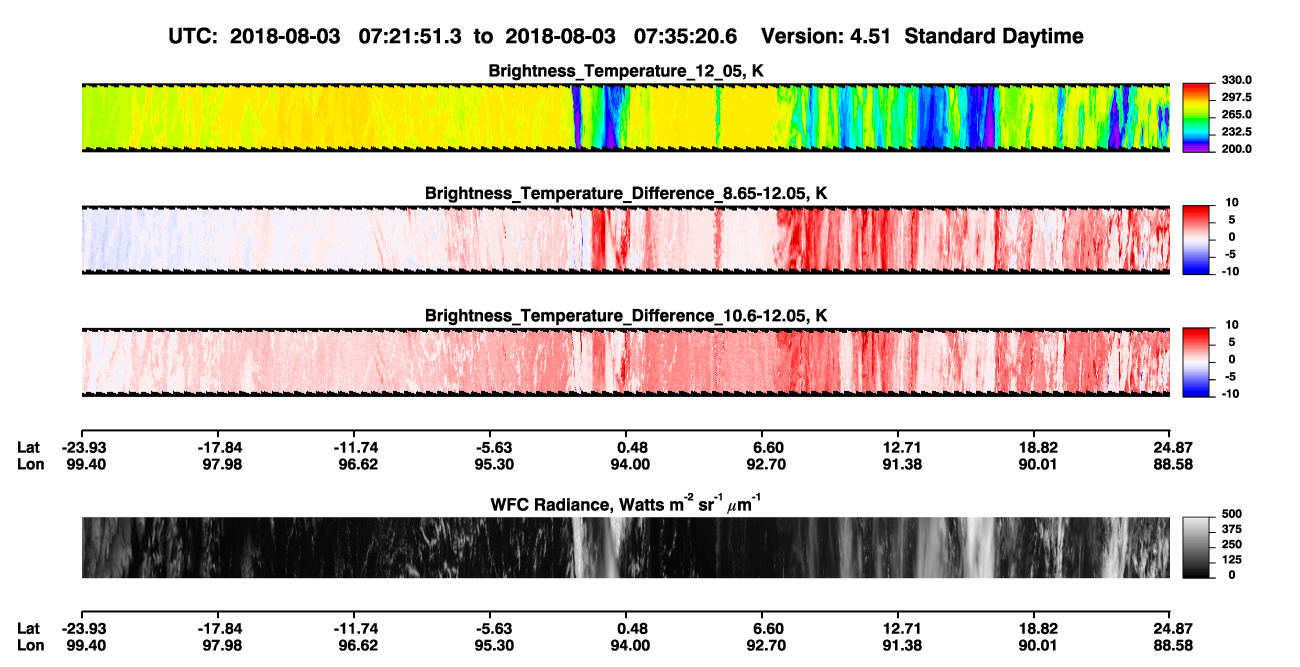Click the 'WFC Radiance, Watts m-2 sr-1 µm-1' title

pyautogui.click(x=626, y=504)
